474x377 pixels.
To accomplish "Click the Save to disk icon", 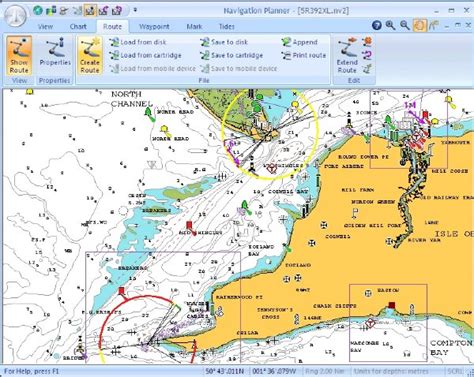I will (204, 42).
